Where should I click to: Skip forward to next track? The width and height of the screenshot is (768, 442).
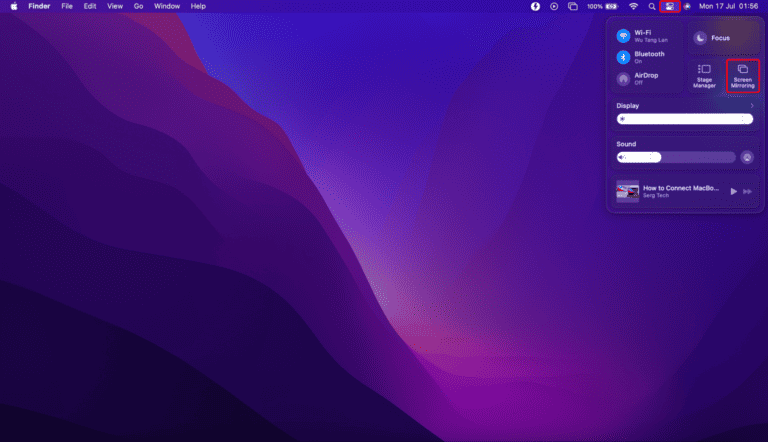click(747, 191)
